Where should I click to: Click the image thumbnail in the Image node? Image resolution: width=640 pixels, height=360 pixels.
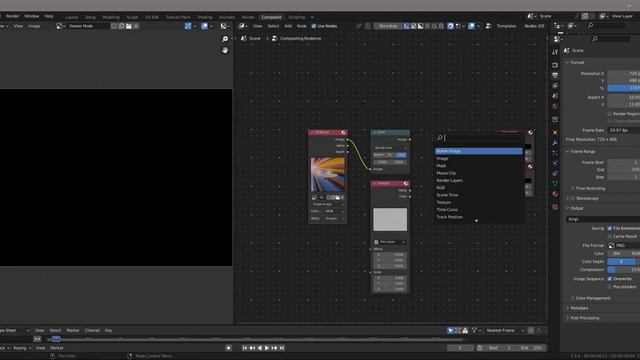point(328,174)
